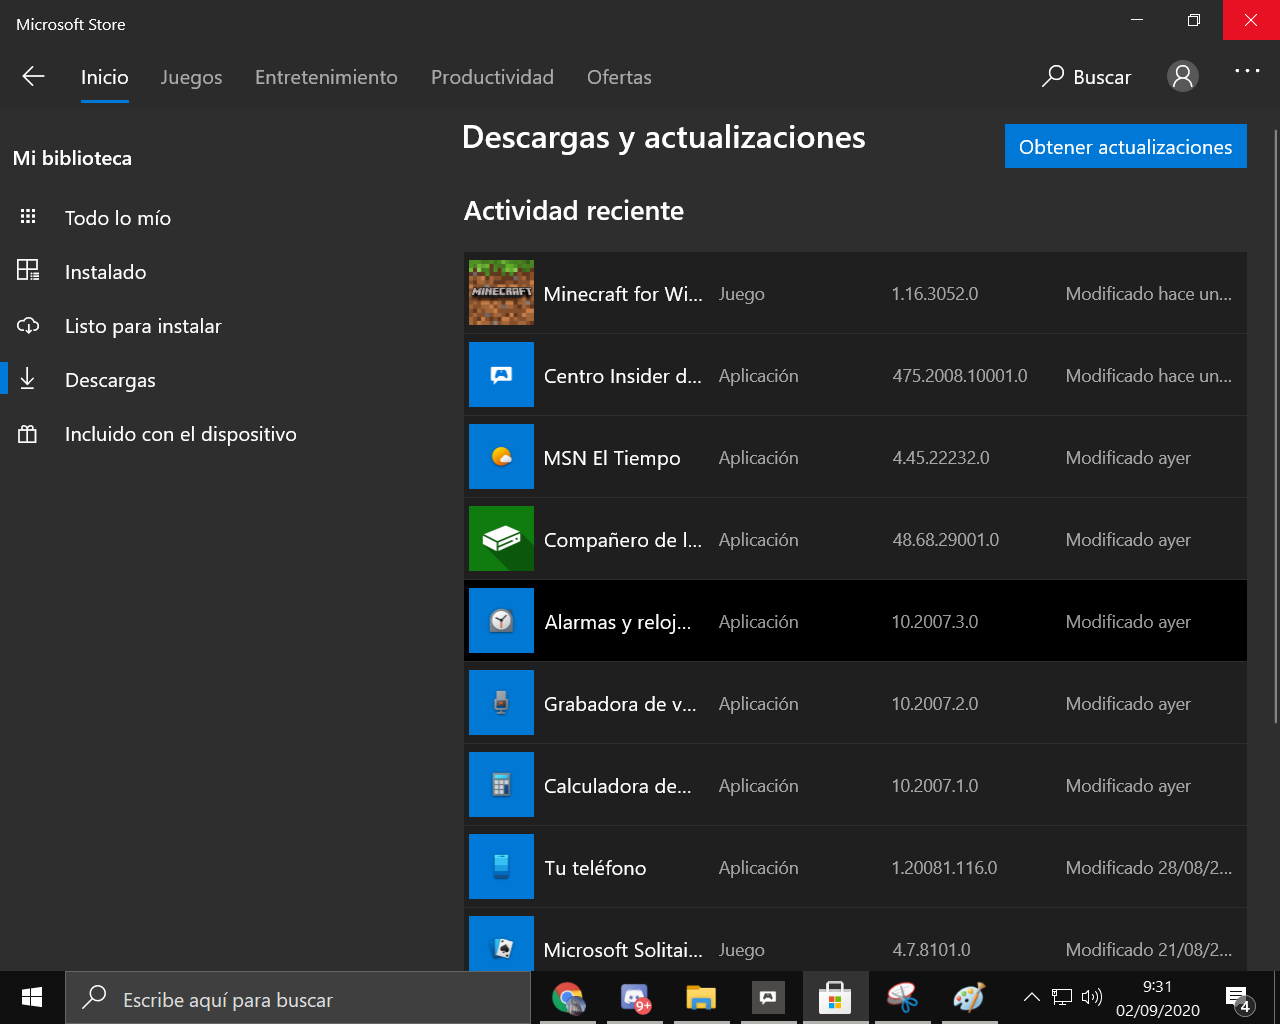Open the volume speaker icon
The width and height of the screenshot is (1280, 1024).
coord(1092,997)
